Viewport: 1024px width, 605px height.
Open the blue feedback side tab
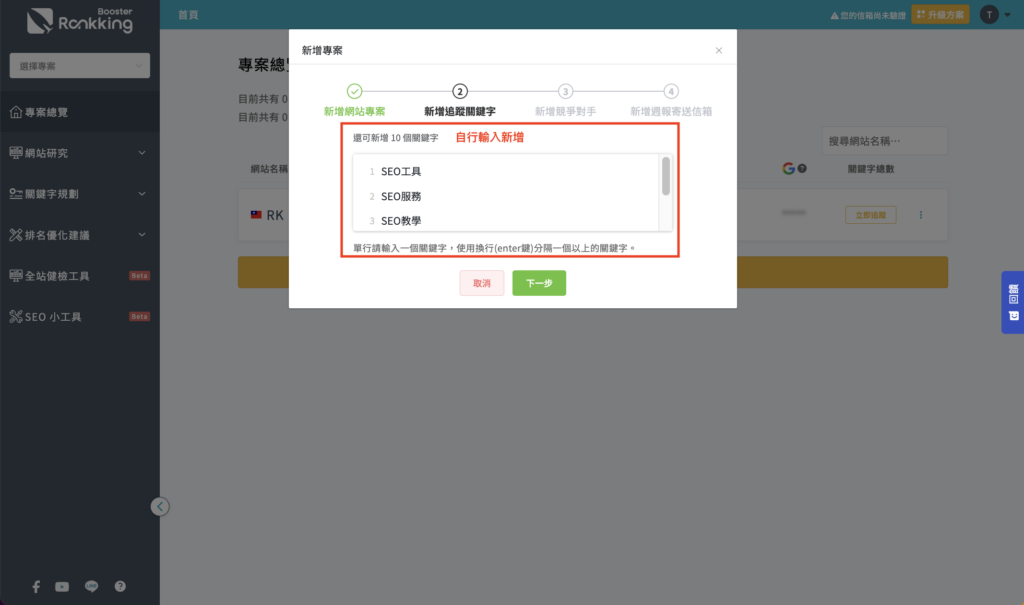coord(1013,302)
